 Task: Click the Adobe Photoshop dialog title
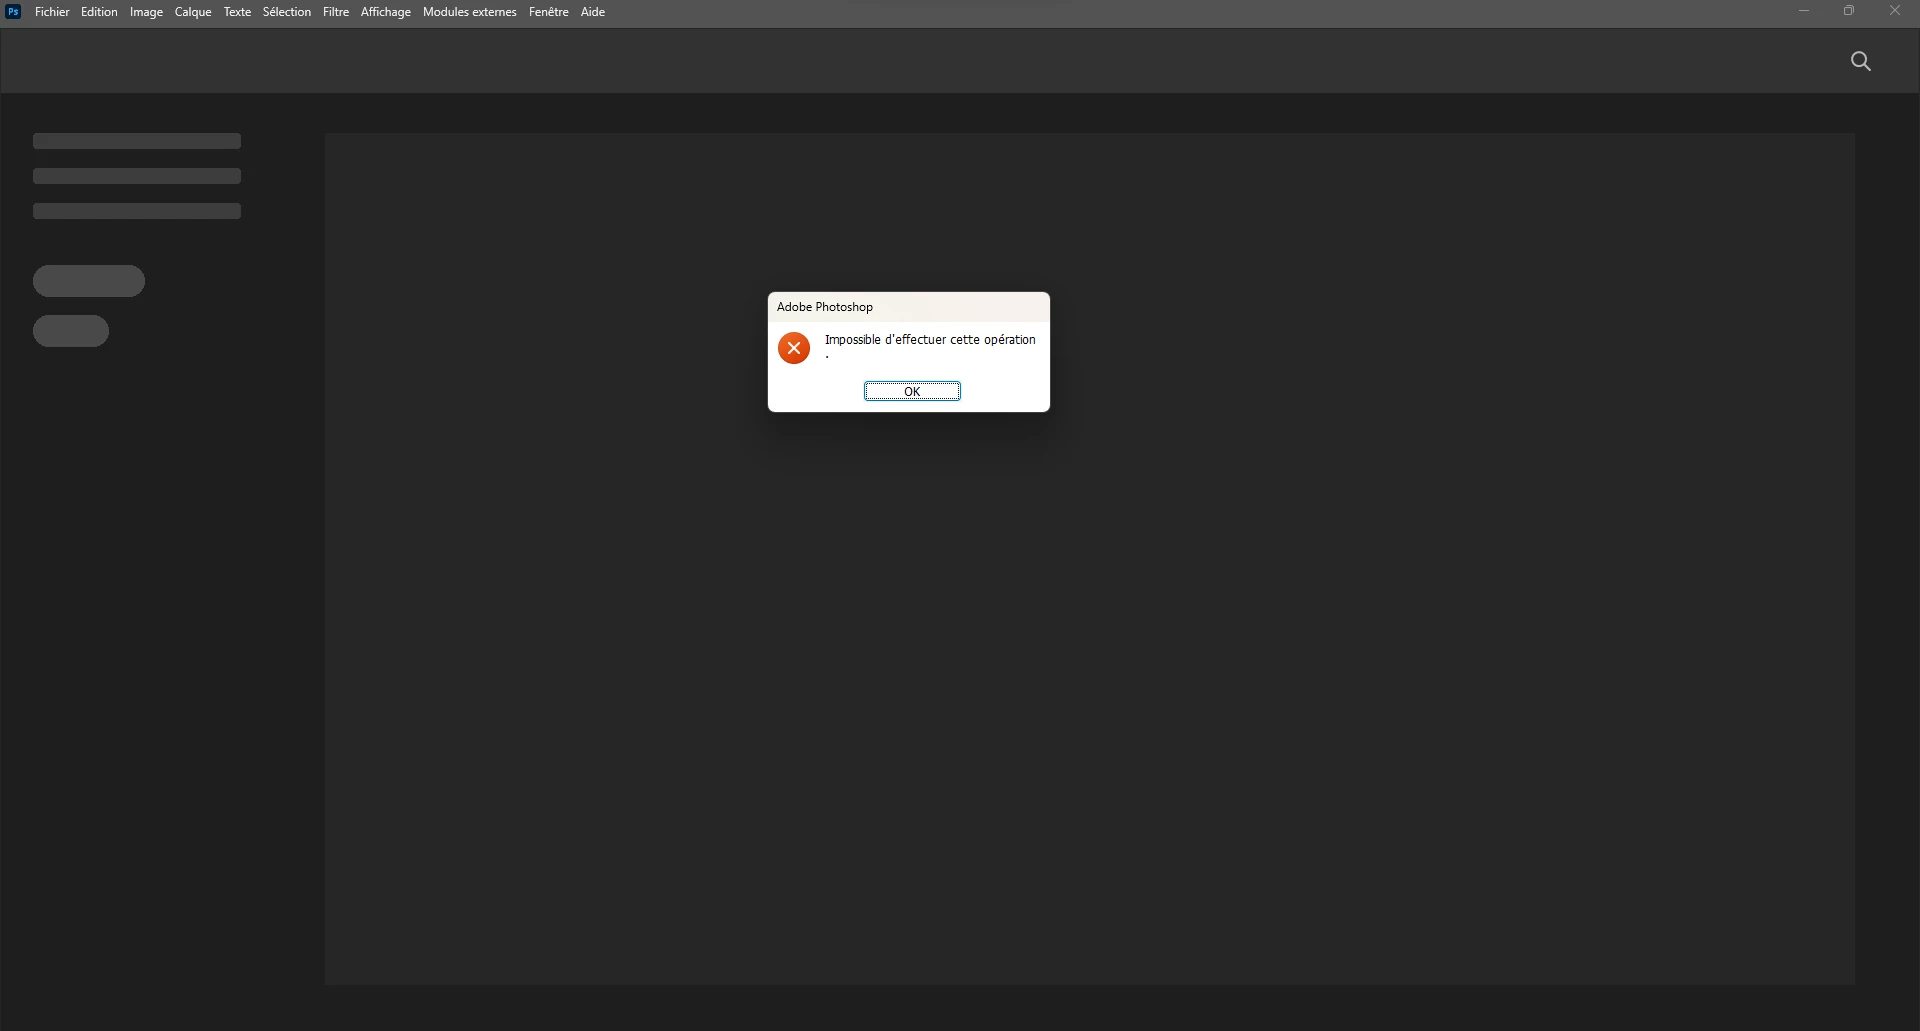tap(825, 307)
